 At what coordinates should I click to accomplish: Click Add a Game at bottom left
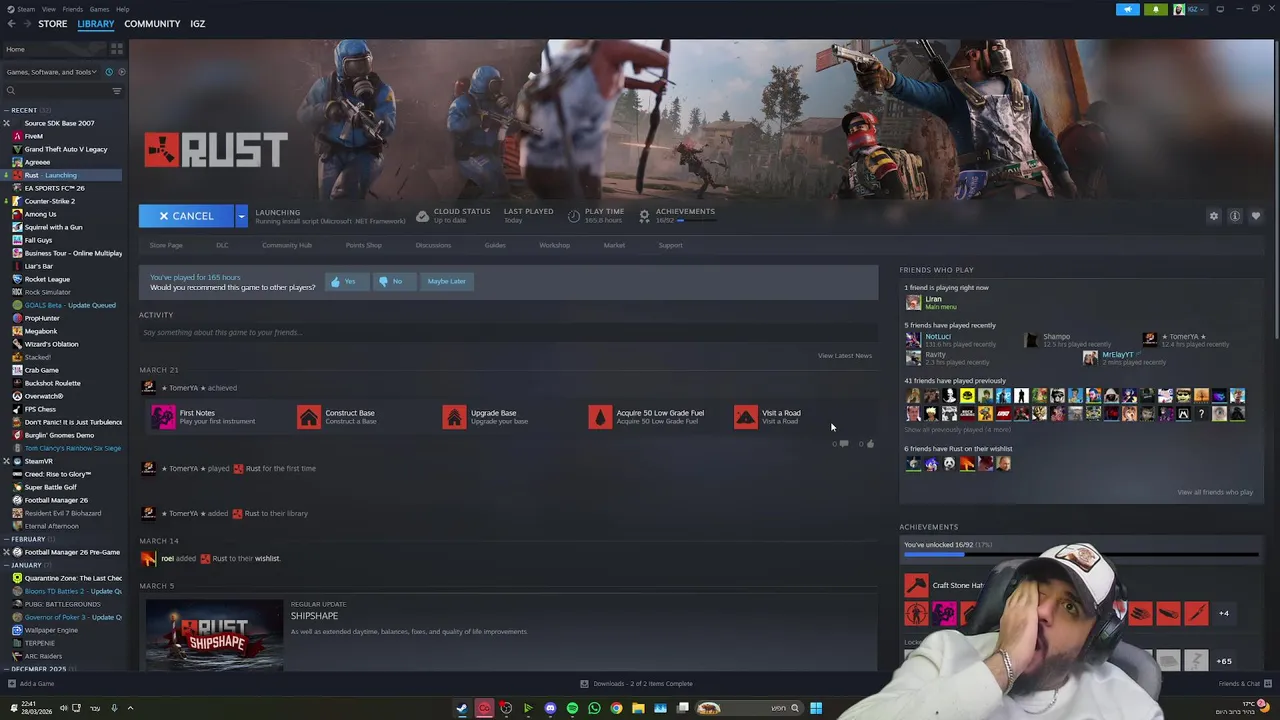coord(30,684)
